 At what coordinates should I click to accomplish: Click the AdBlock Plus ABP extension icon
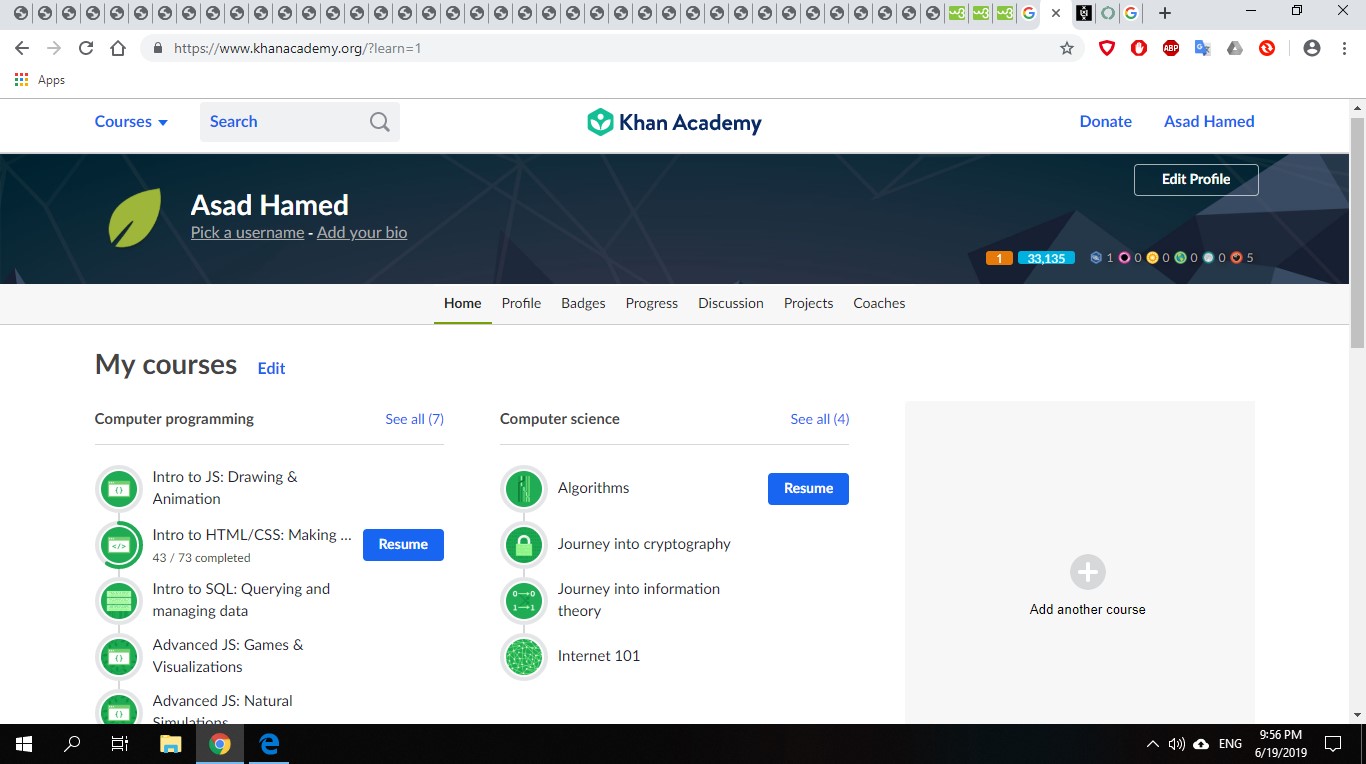coord(1171,48)
